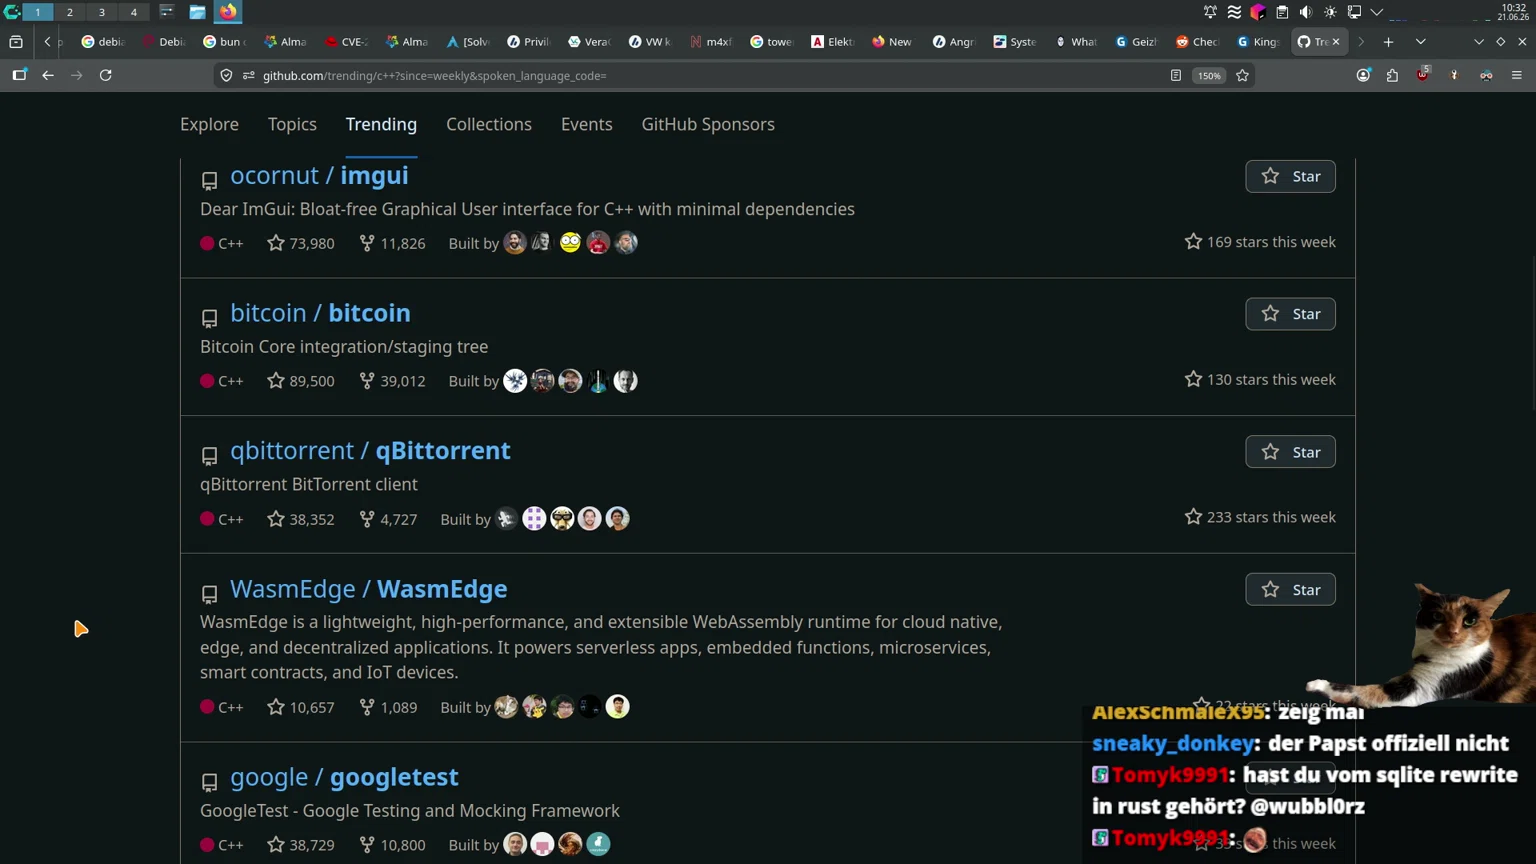Screen dimensions: 1536x864
Task: Open the google / googletest repository link
Action: pos(344,777)
